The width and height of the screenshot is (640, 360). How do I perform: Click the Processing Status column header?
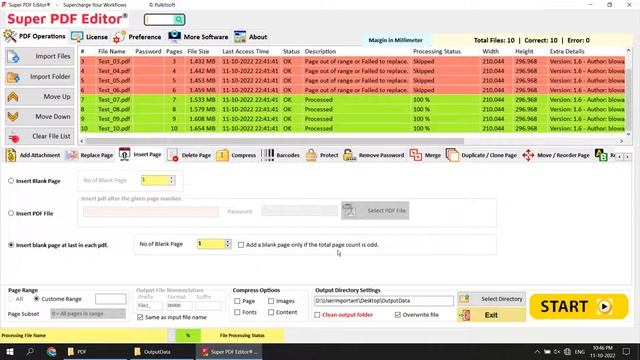(x=437, y=51)
